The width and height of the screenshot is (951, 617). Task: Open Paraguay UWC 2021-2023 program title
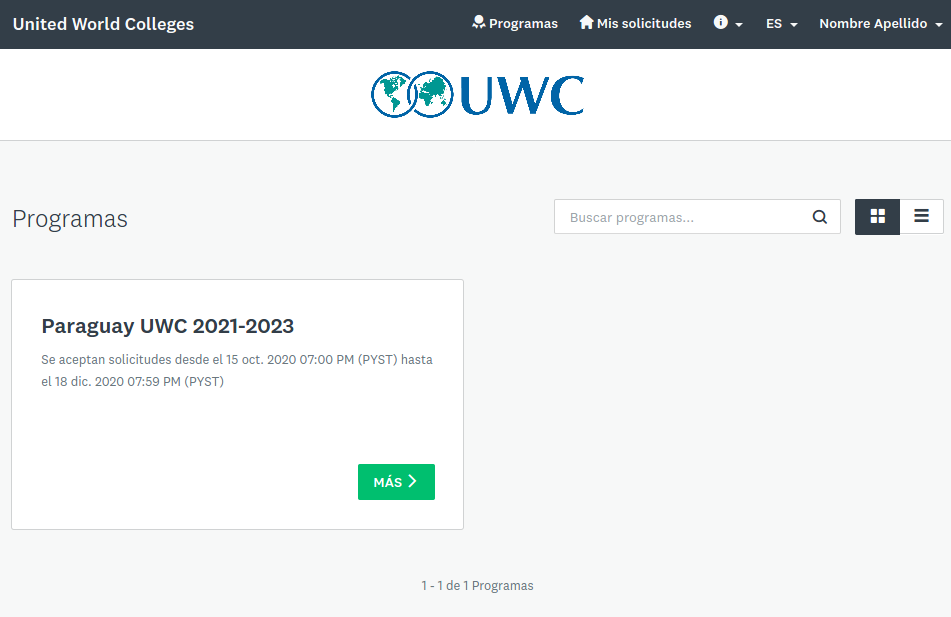coord(167,326)
